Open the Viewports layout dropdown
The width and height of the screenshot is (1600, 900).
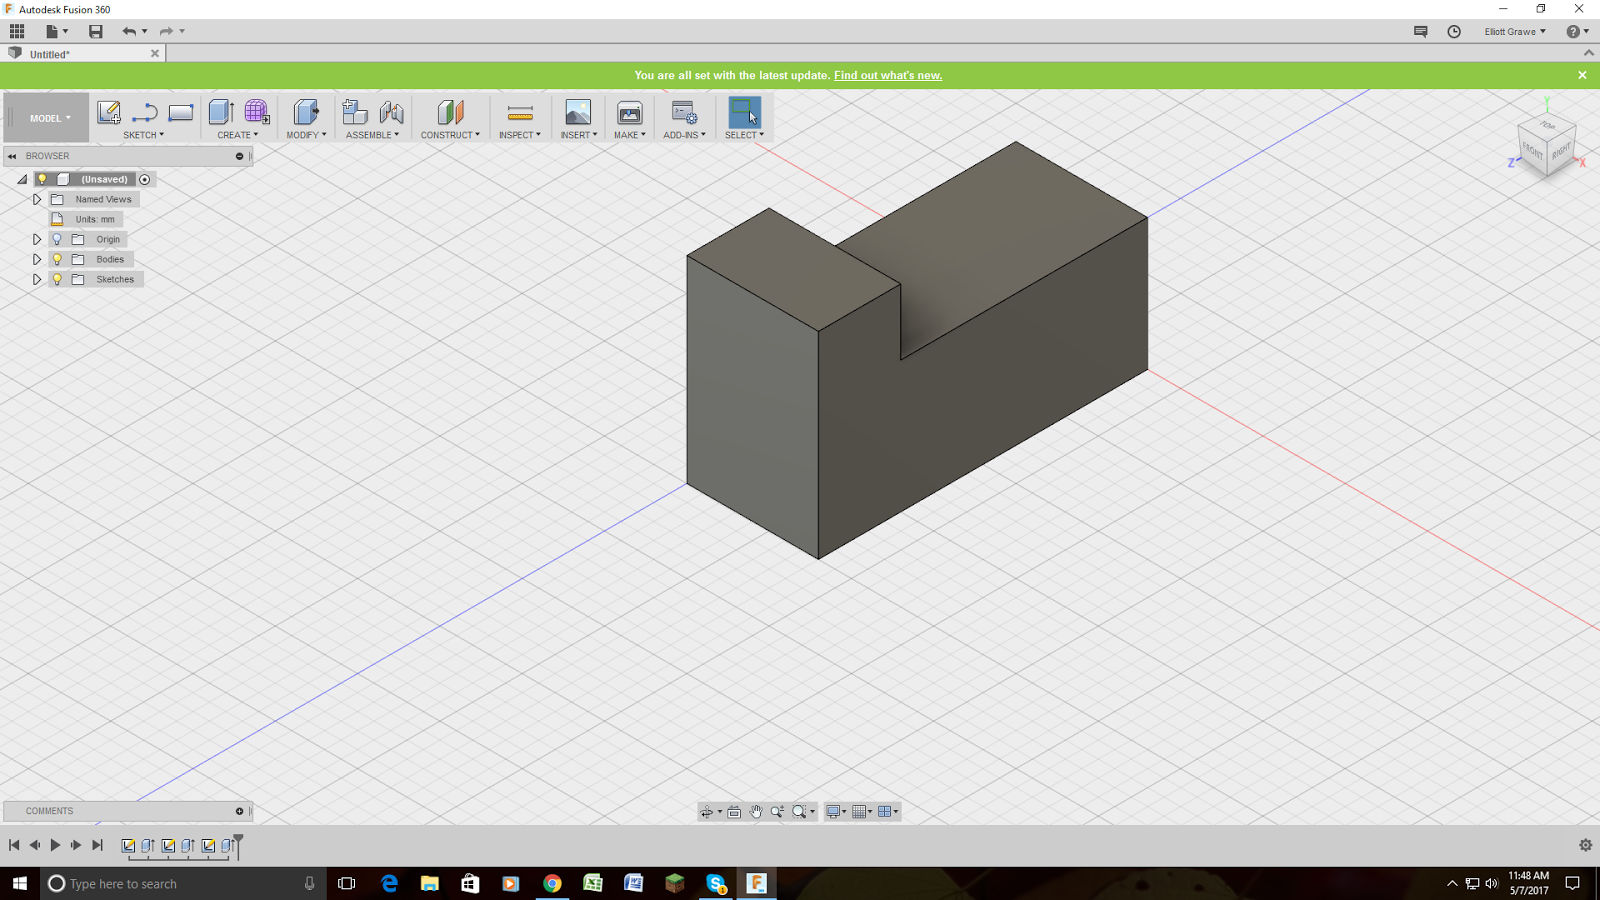click(x=888, y=812)
